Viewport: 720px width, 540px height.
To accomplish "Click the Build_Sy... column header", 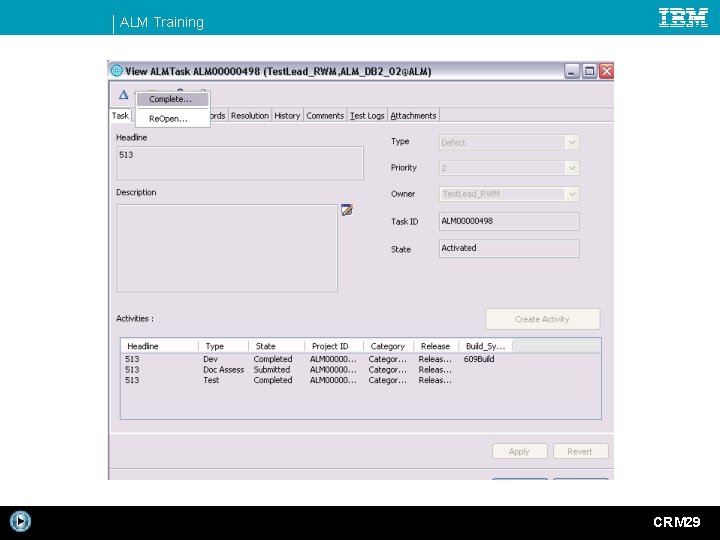I will pyautogui.click(x=485, y=346).
